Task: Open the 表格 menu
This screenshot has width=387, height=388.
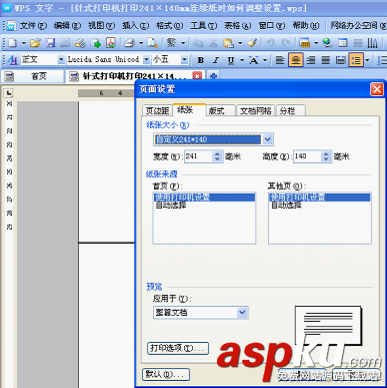Action: (238, 26)
